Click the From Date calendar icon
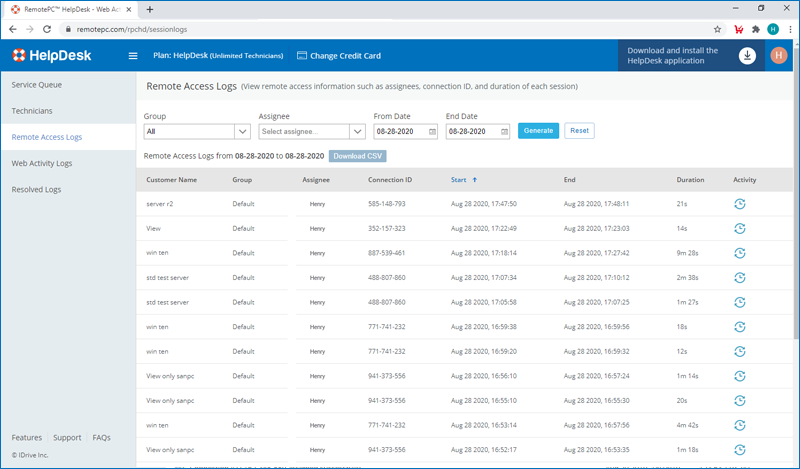This screenshot has height=469, width=800. point(432,131)
